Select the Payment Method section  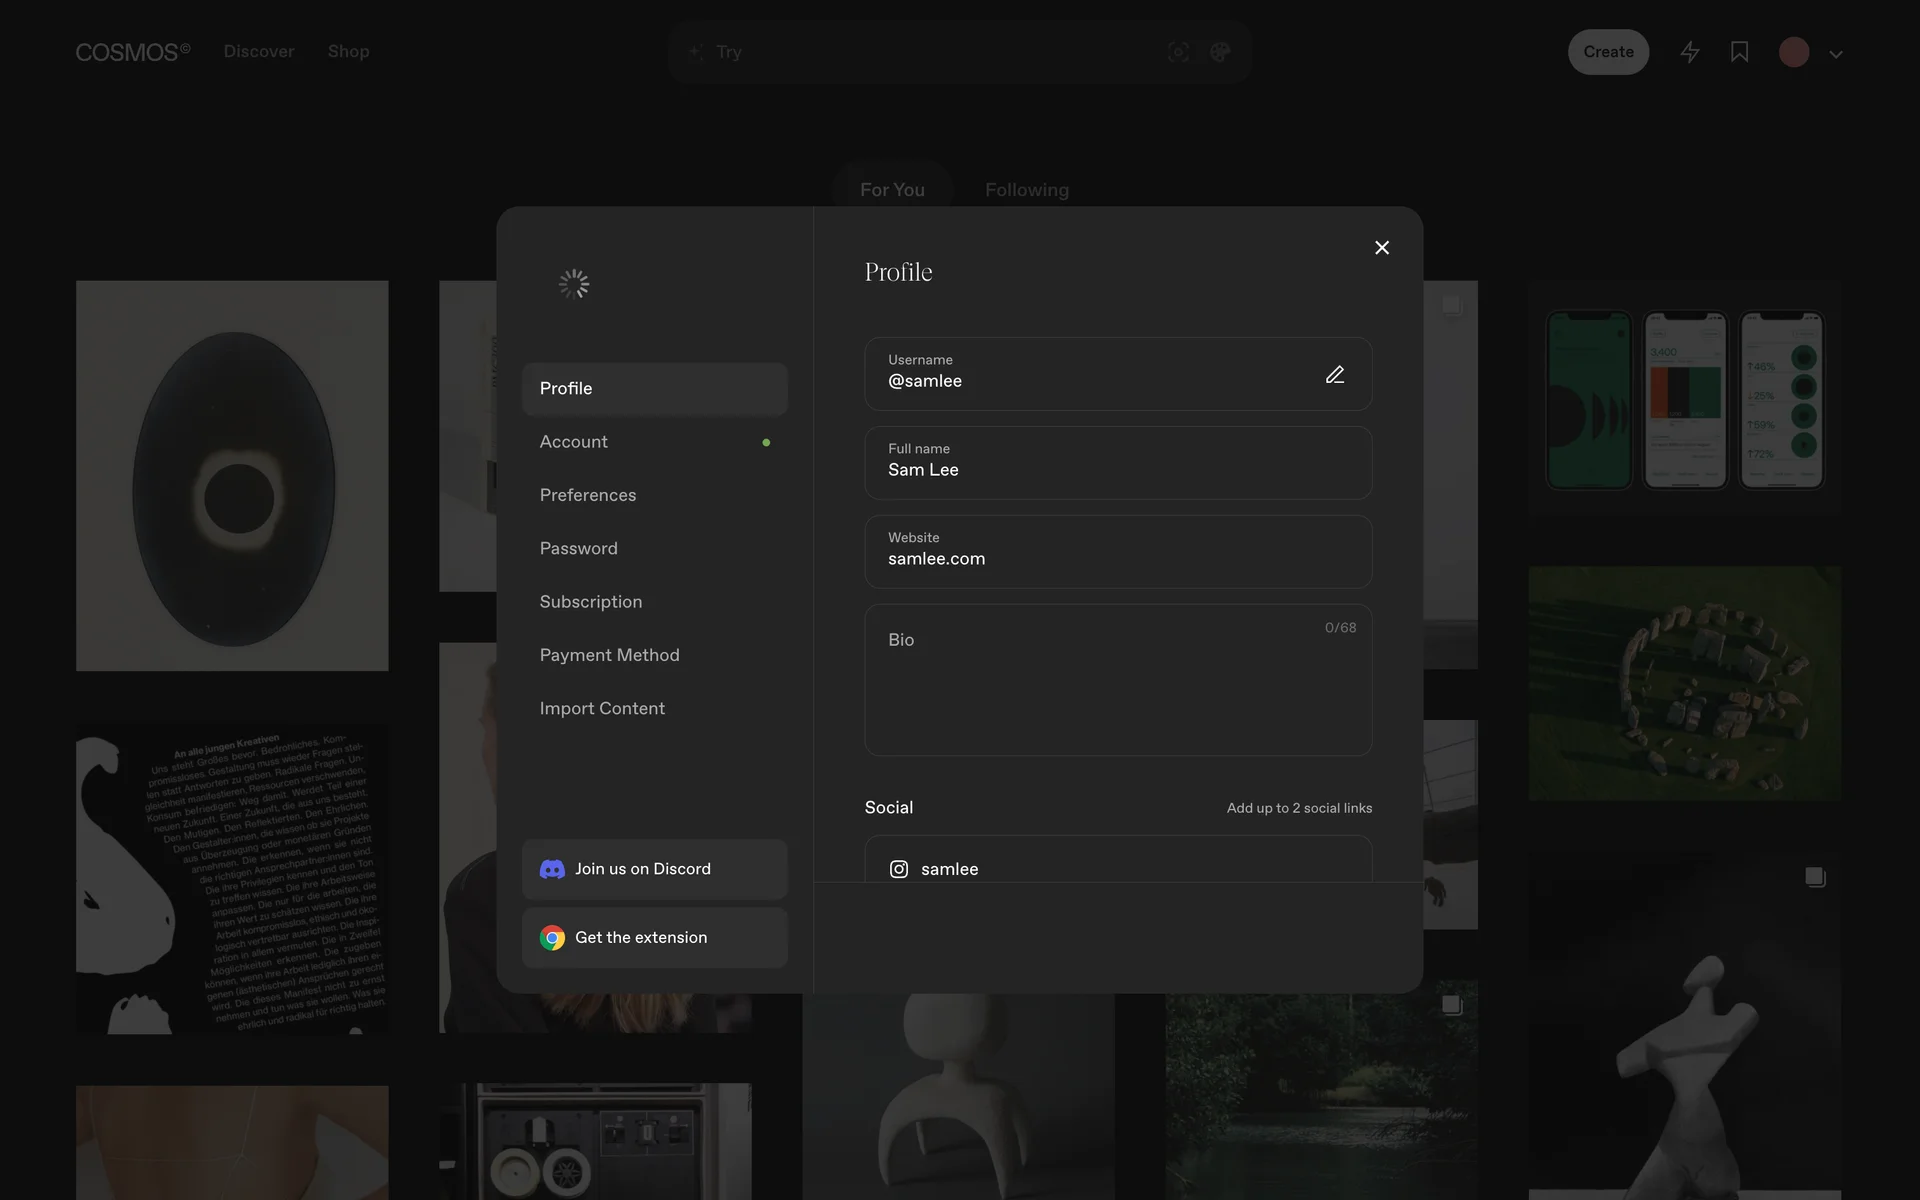coord(609,655)
